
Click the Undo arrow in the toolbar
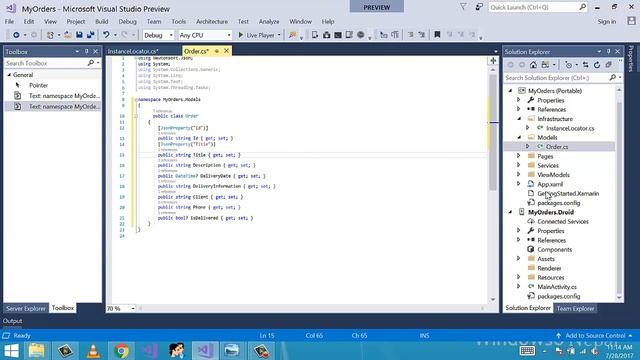click(106, 35)
